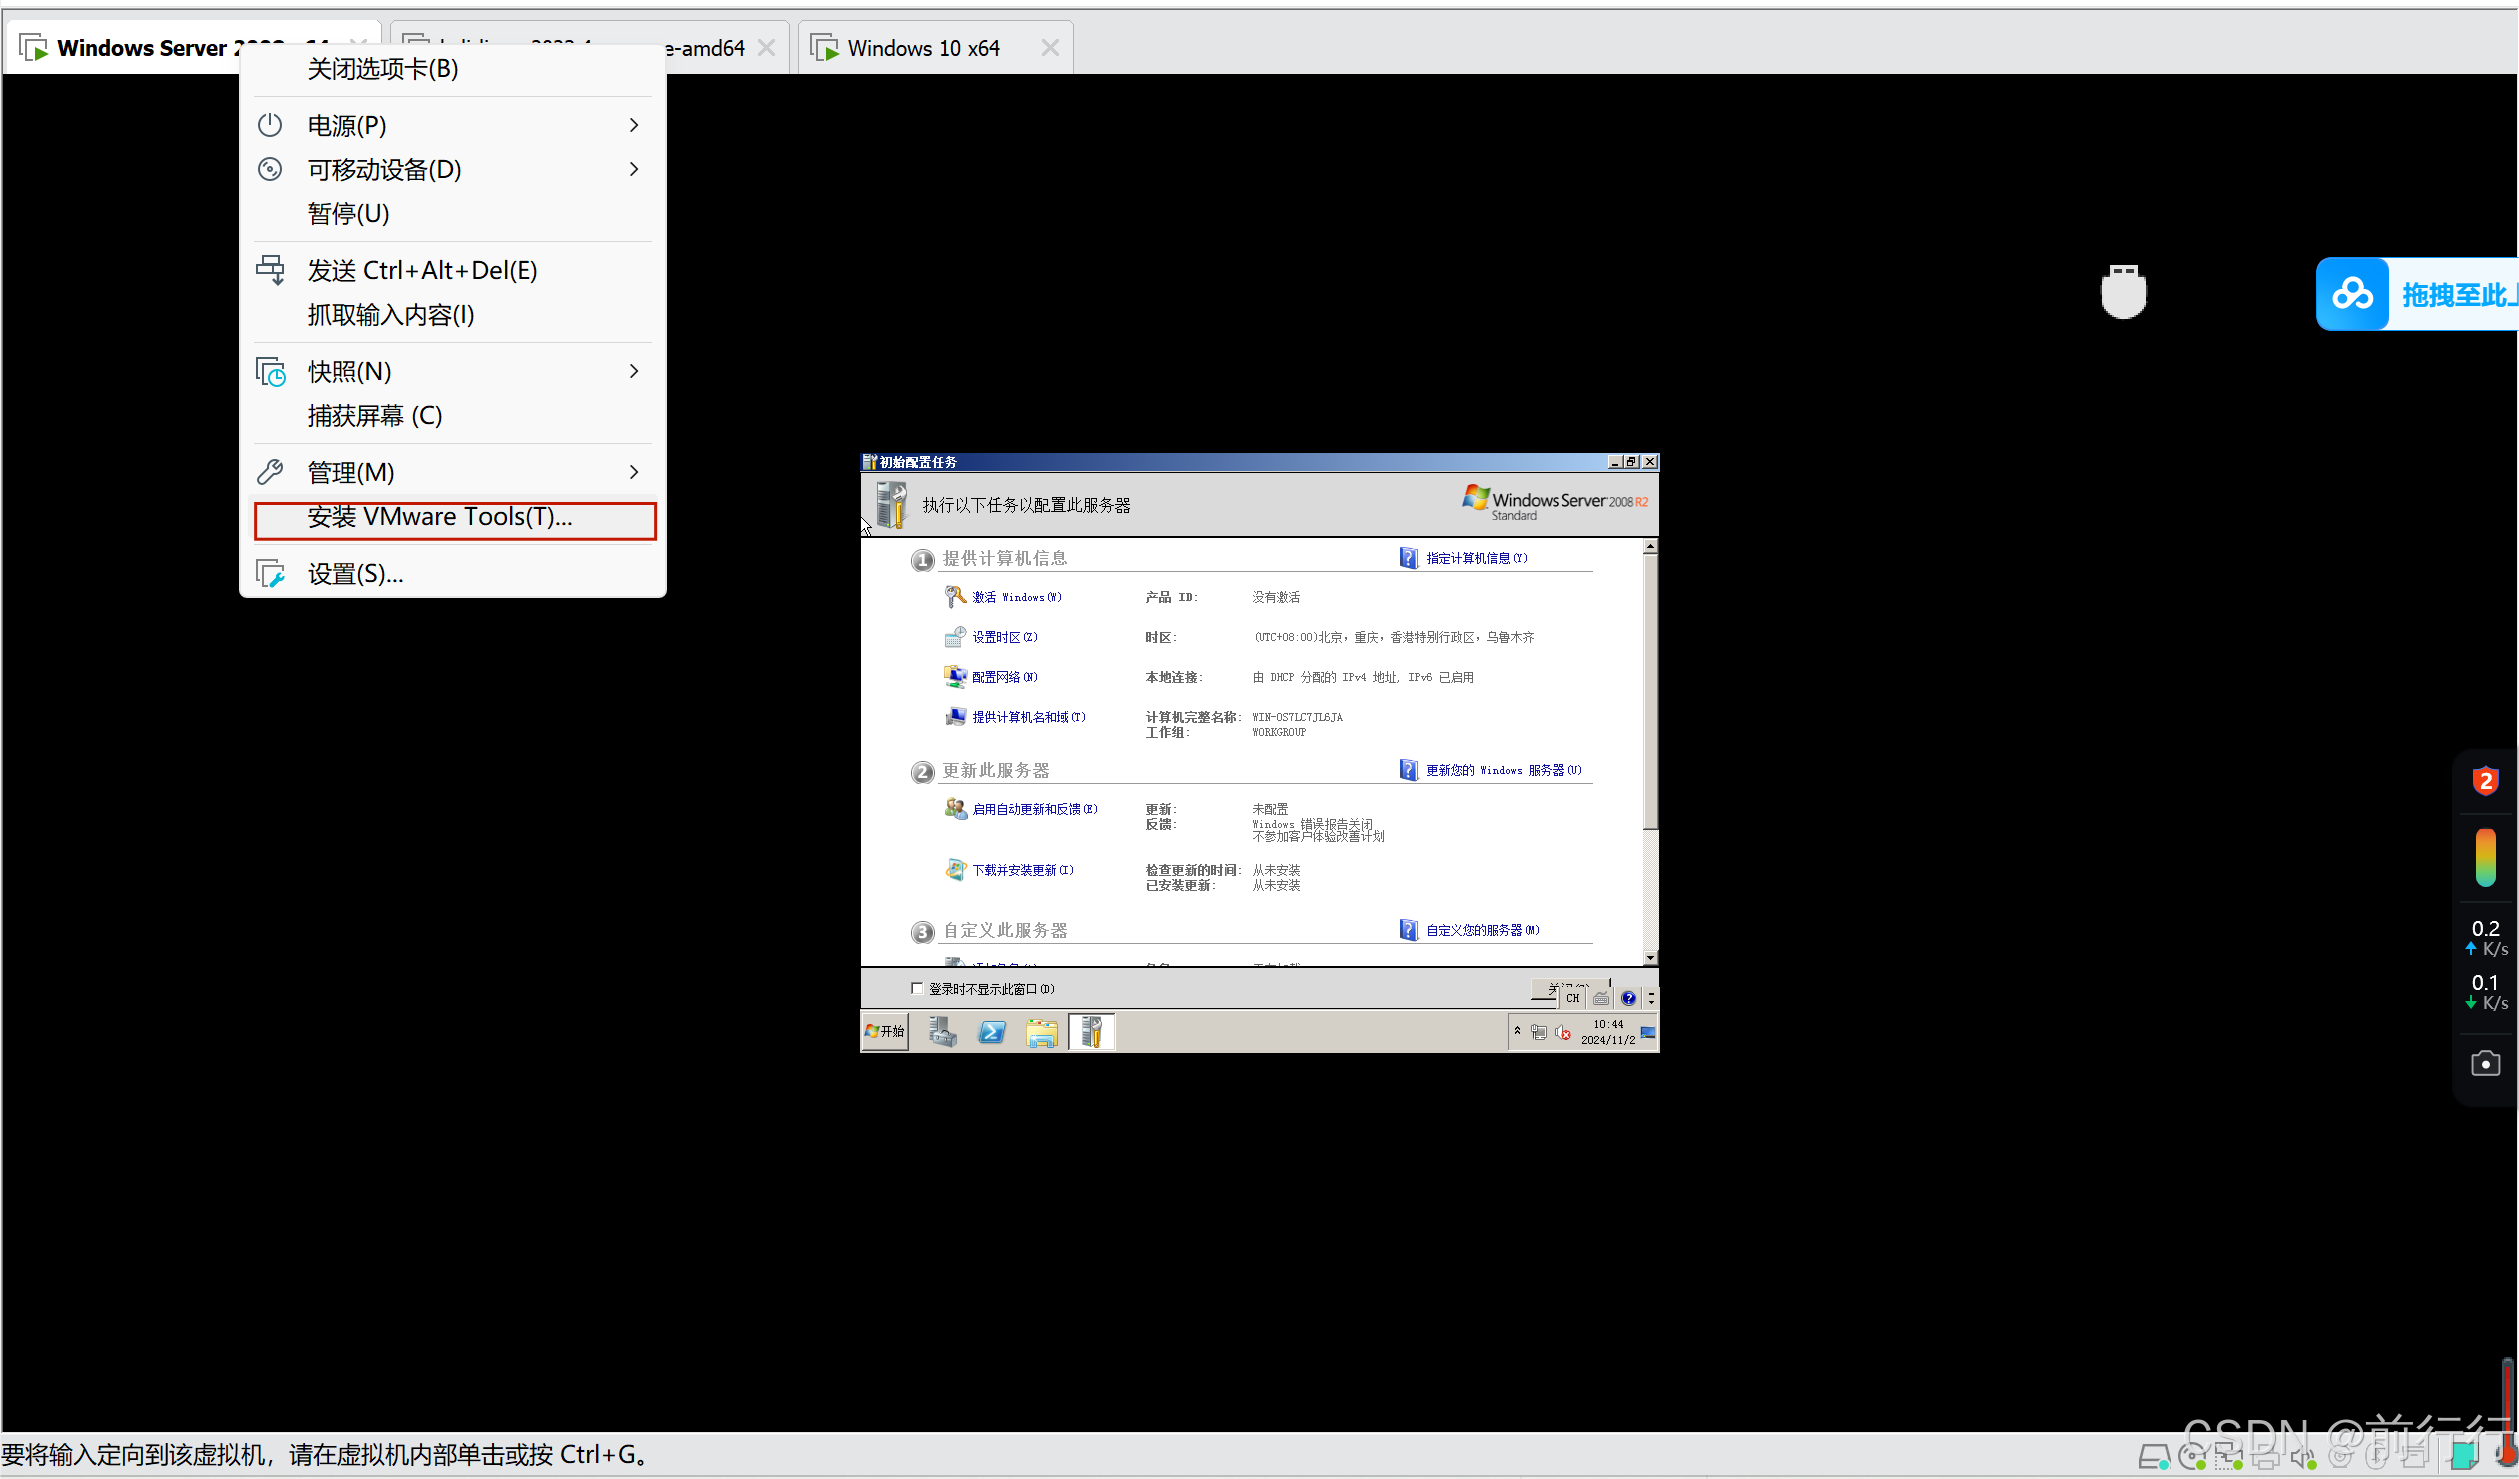Click the 开始 Start button
The height and width of the screenshot is (1479, 2519).
click(885, 1031)
